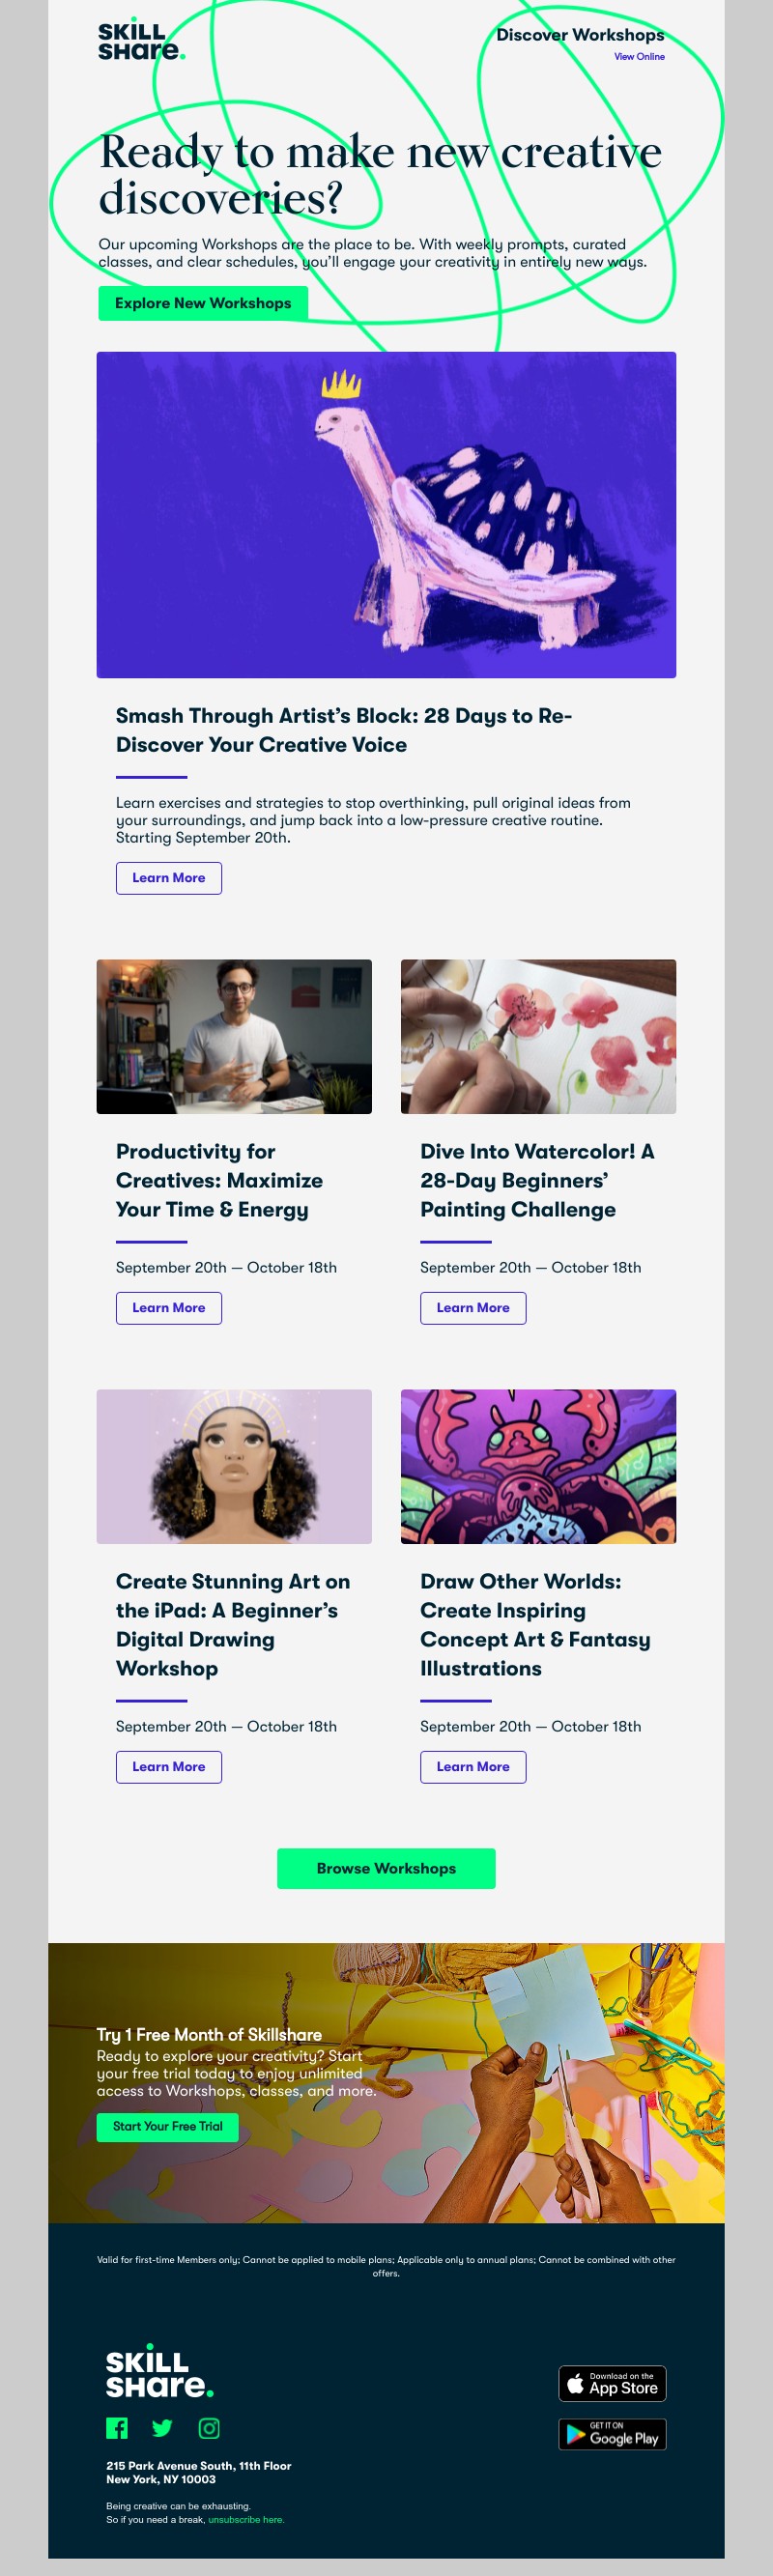The height and width of the screenshot is (2576, 773).
Task: Open the Twitter bird icon
Action: (x=162, y=2427)
